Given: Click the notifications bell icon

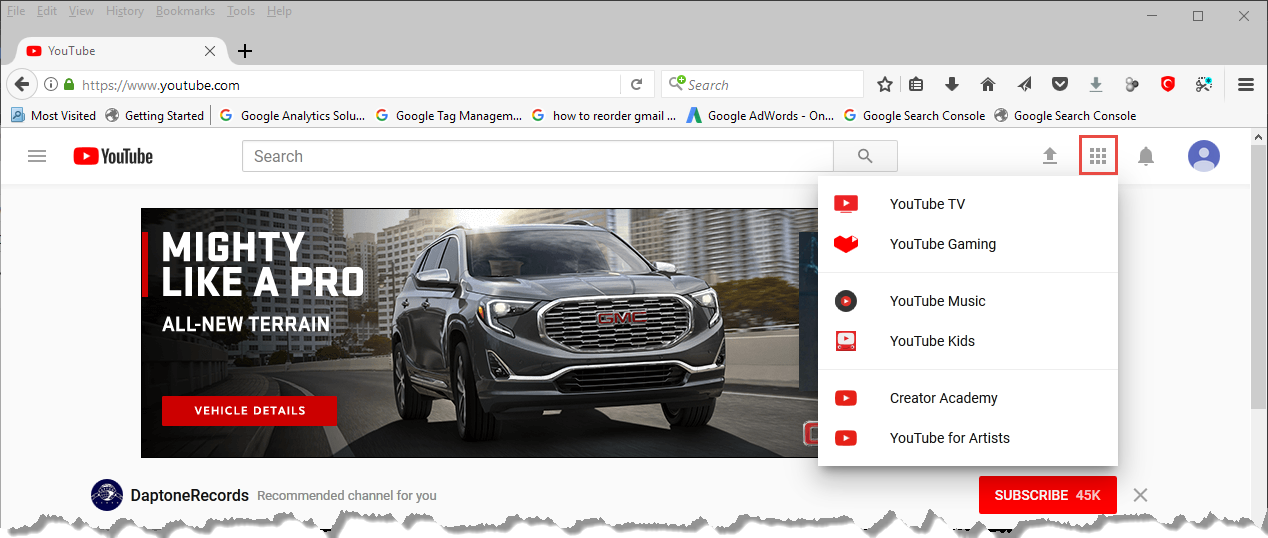Looking at the screenshot, I should coord(1146,156).
